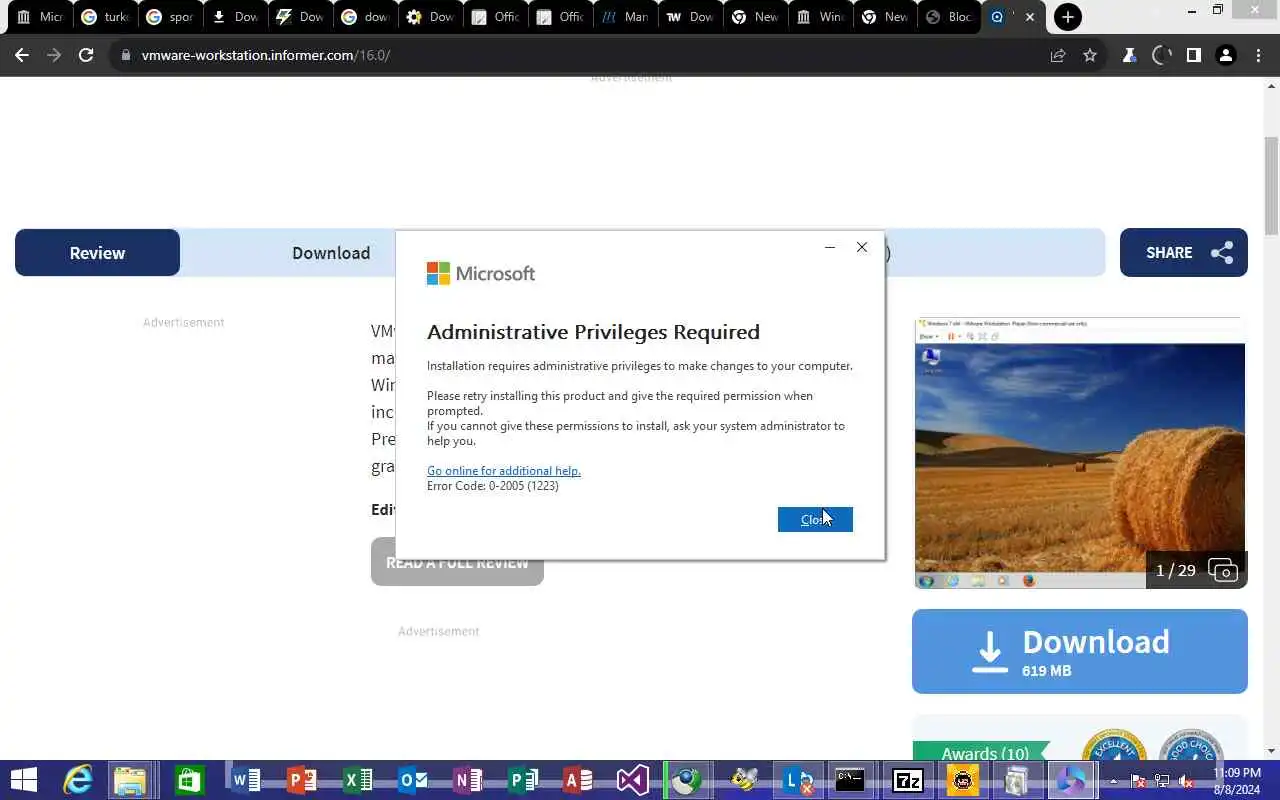Launch PowerPoint from the taskbar
The width and height of the screenshot is (1280, 800).
pyautogui.click(x=301, y=780)
